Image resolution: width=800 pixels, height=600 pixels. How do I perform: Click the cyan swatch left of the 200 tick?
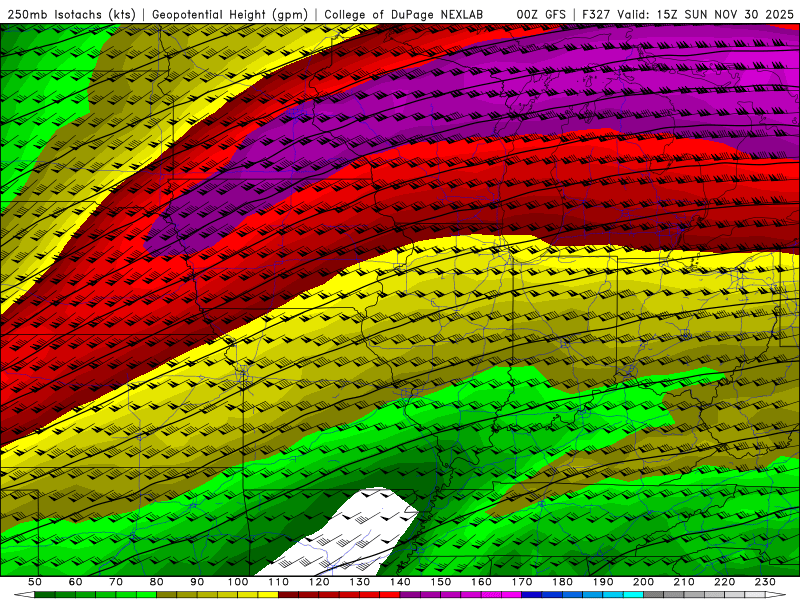(x=633, y=595)
